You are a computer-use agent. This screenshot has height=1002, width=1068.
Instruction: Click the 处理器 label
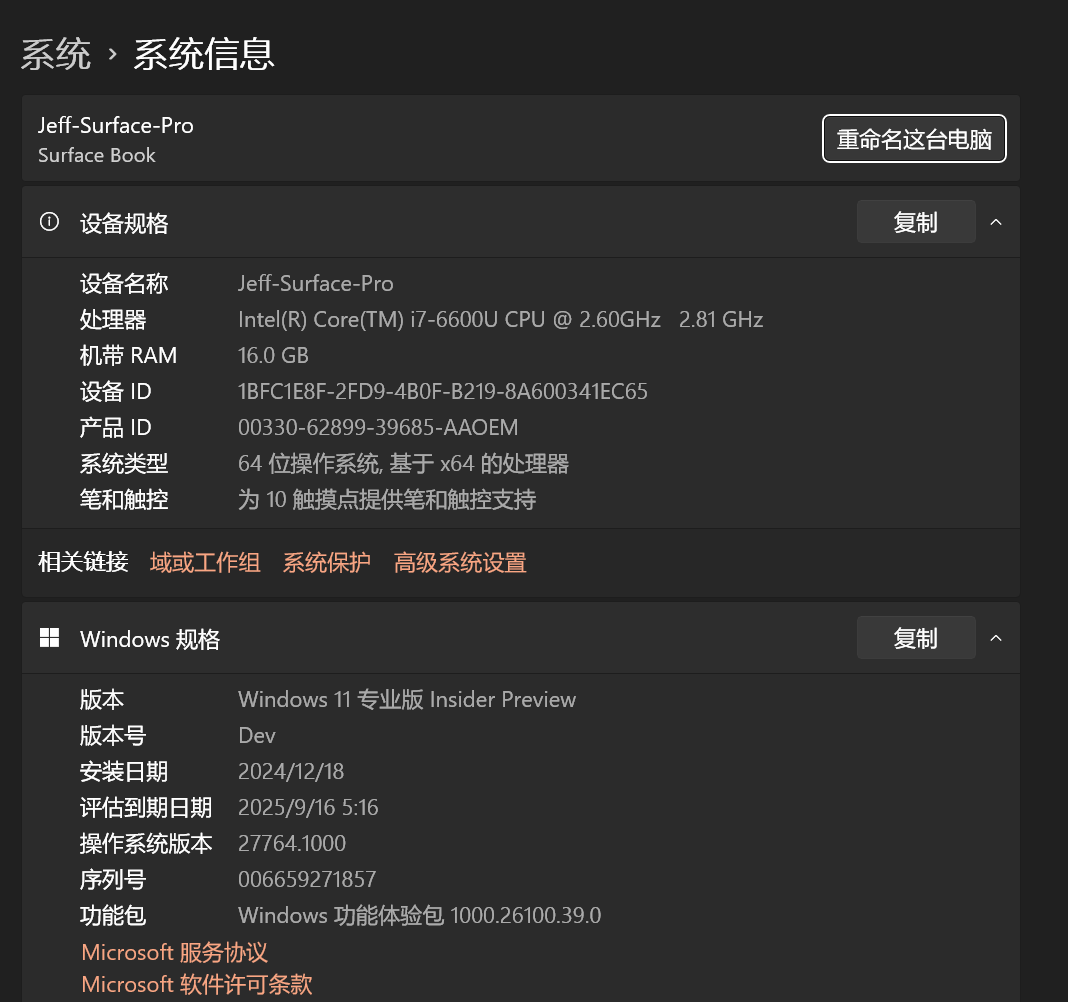click(x=113, y=319)
